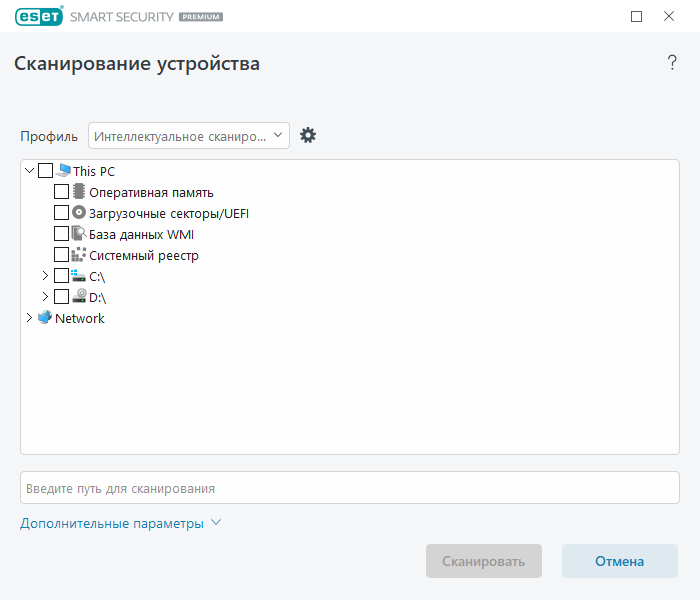
Task: Click the WMI database icon
Action: point(79,233)
